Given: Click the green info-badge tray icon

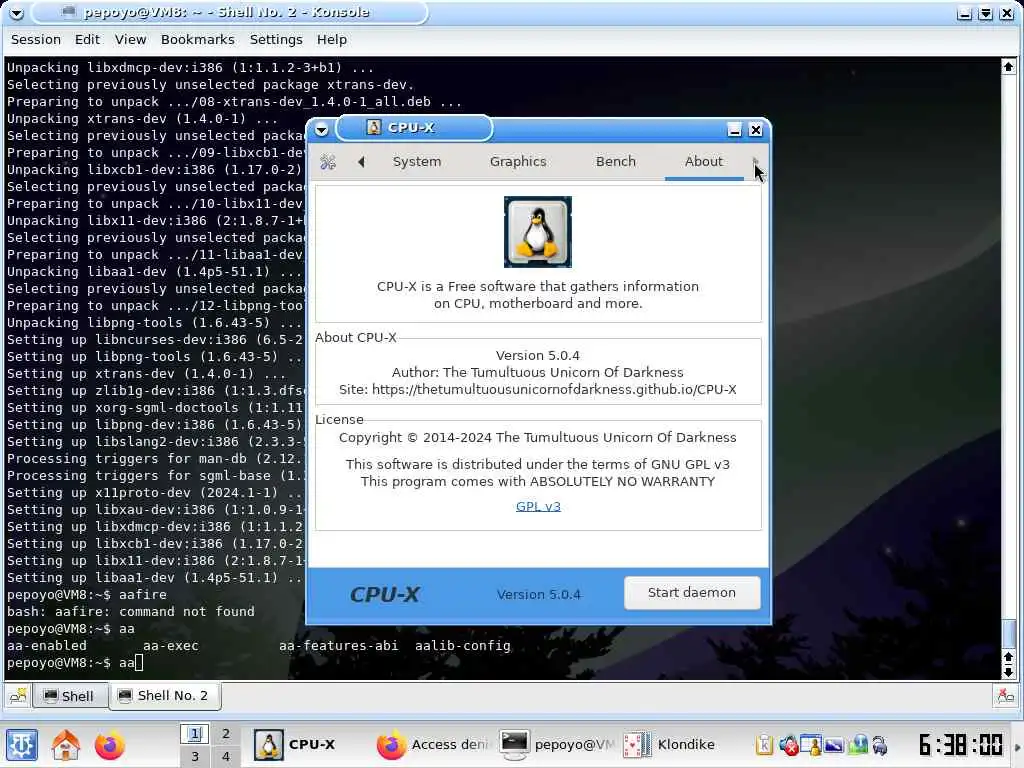Looking at the screenshot, I should [x=858, y=744].
